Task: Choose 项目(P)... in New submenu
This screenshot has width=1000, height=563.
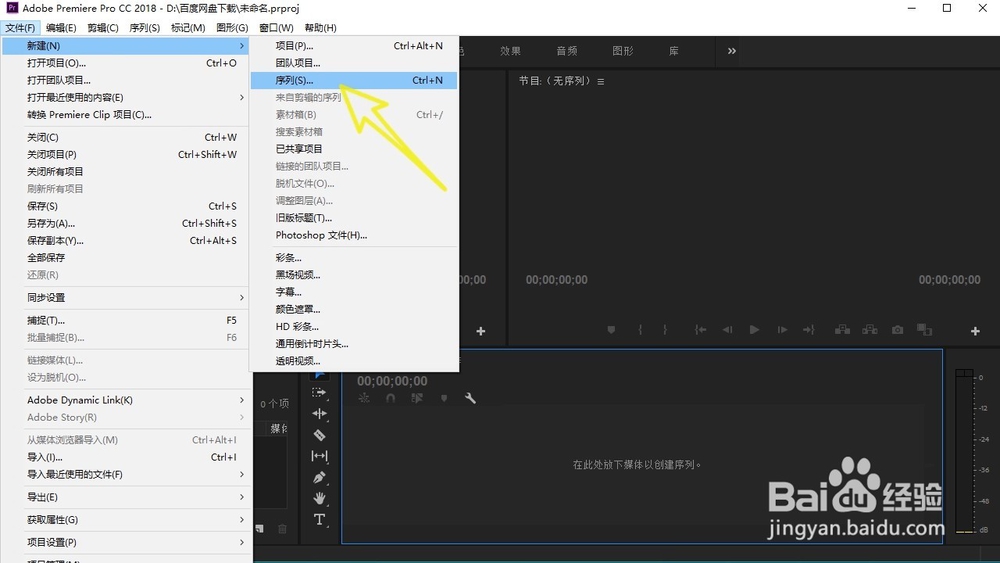Action: click(x=354, y=46)
